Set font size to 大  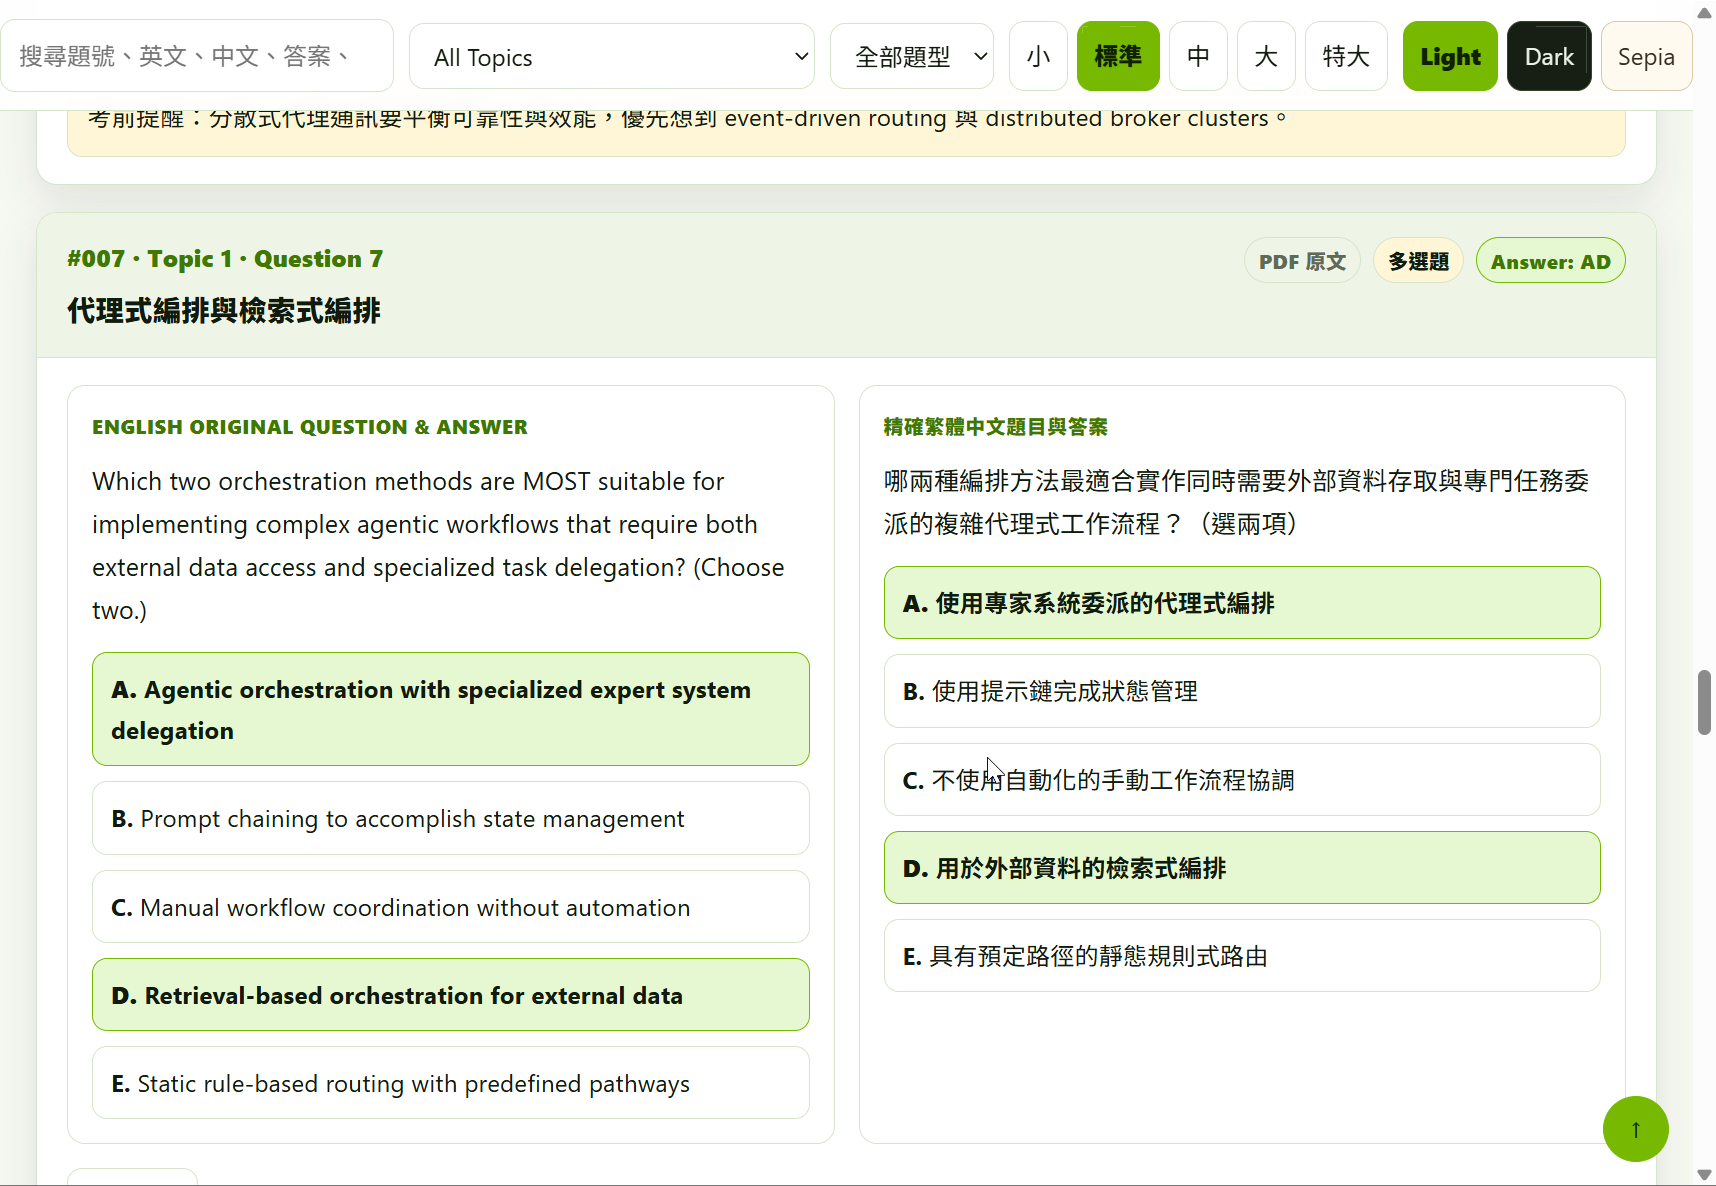(x=1266, y=57)
